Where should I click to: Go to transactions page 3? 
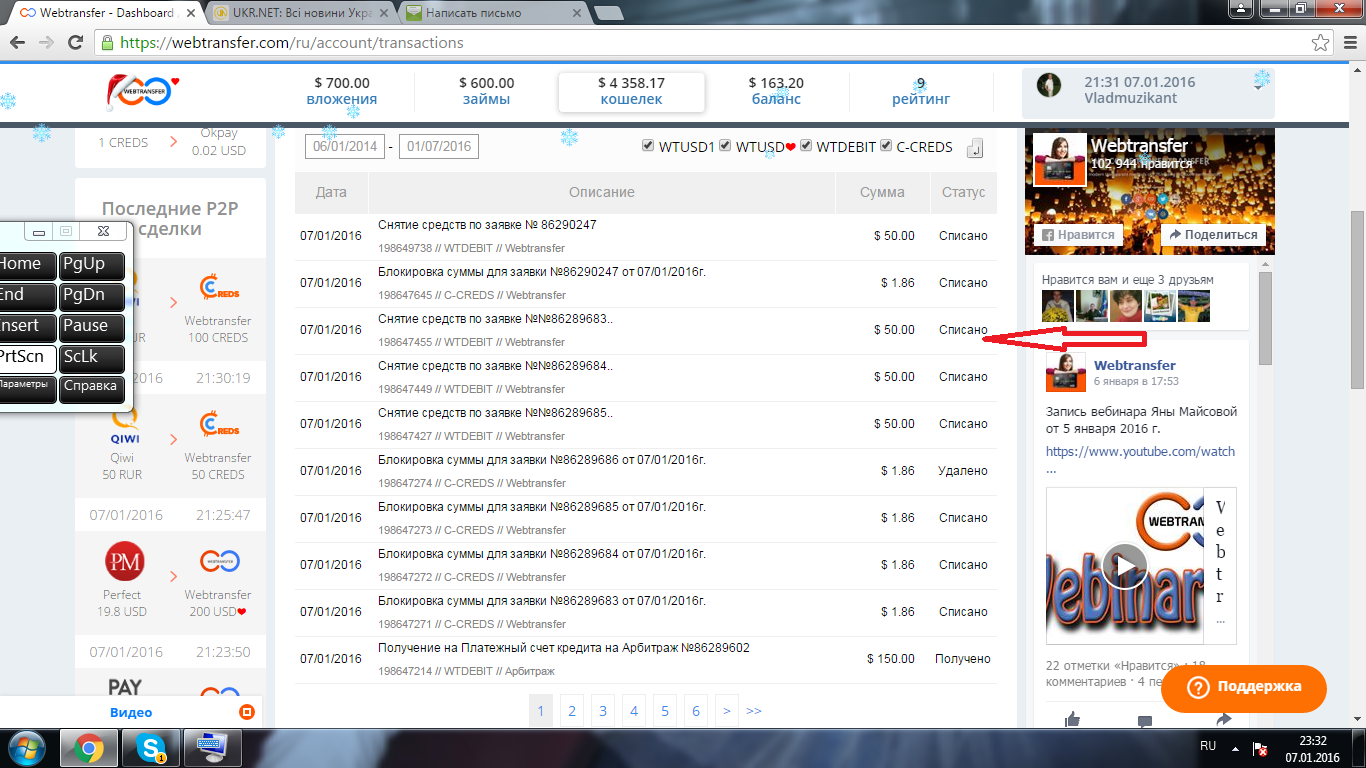pyautogui.click(x=603, y=711)
